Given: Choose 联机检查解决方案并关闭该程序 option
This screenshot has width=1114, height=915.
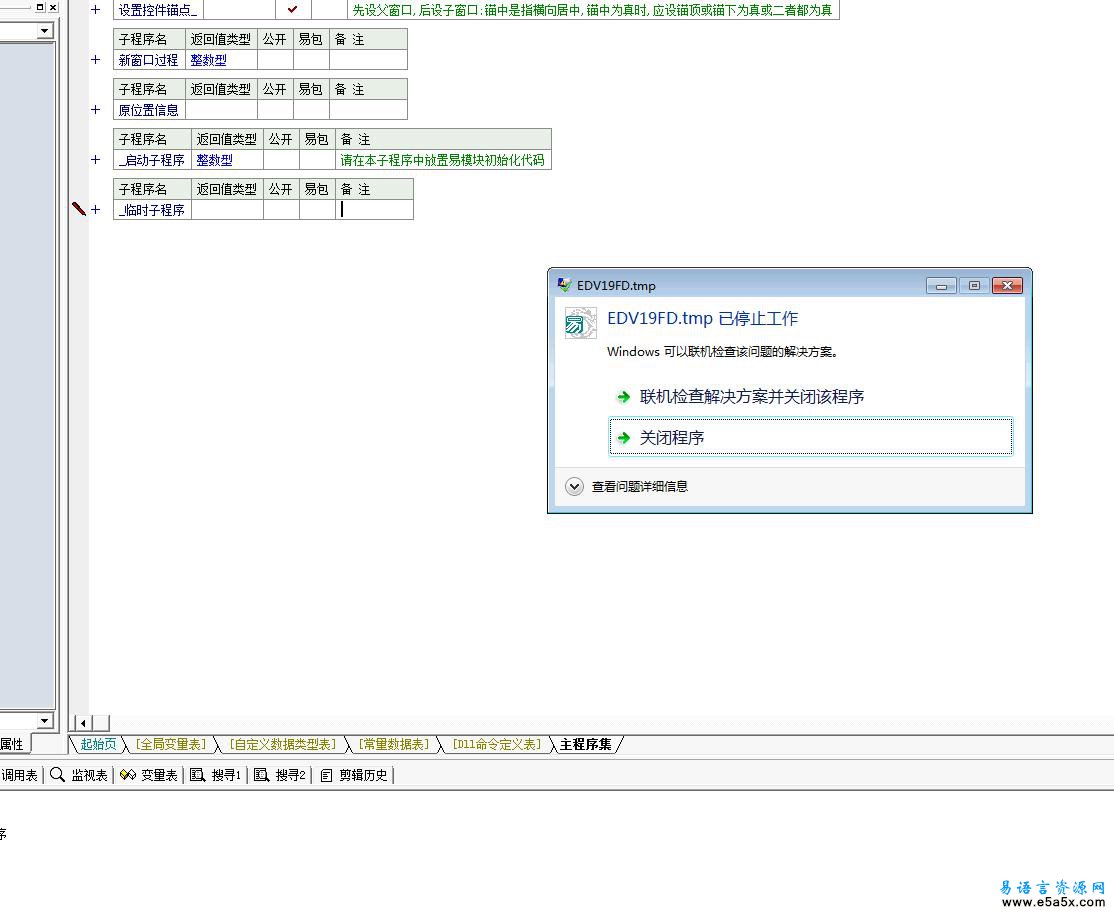Looking at the screenshot, I should click(752, 396).
